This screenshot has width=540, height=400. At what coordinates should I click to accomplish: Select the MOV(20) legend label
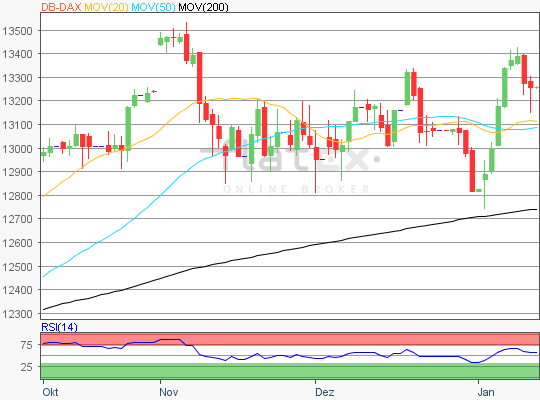tap(106, 7)
